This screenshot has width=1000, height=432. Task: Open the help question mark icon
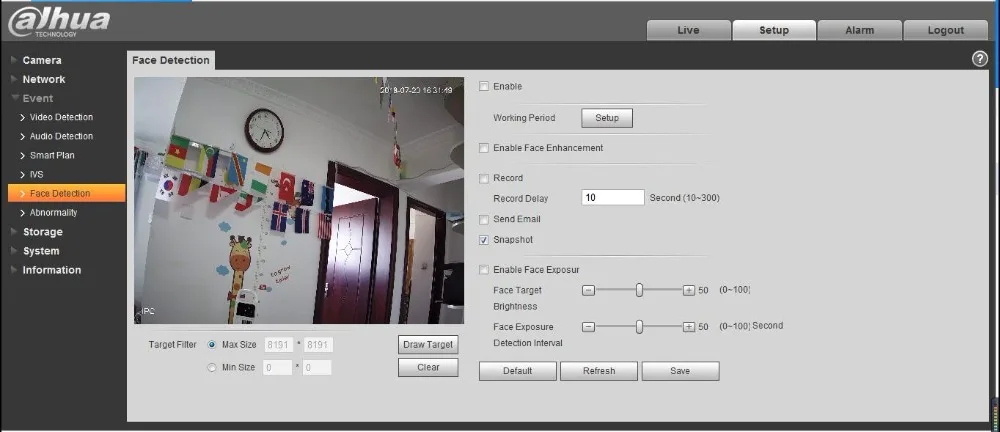click(x=980, y=59)
